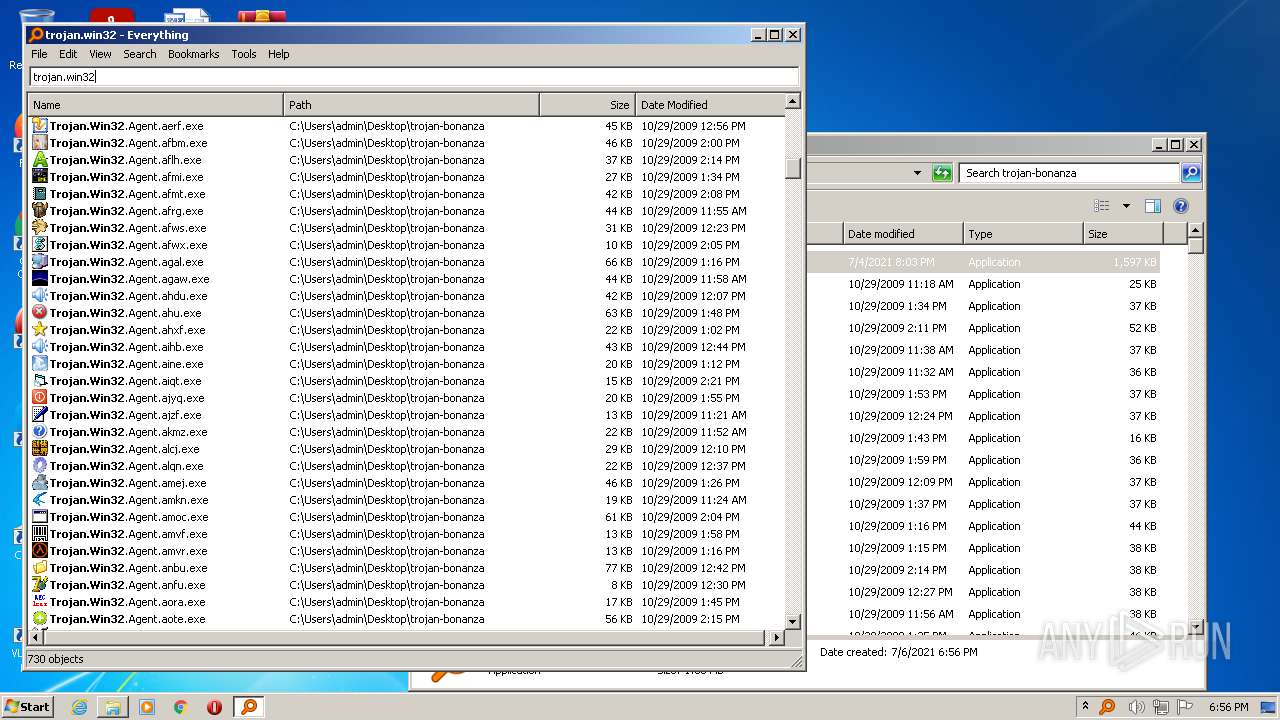
Task: Click the volume icon in system tray
Action: click(x=1136, y=707)
